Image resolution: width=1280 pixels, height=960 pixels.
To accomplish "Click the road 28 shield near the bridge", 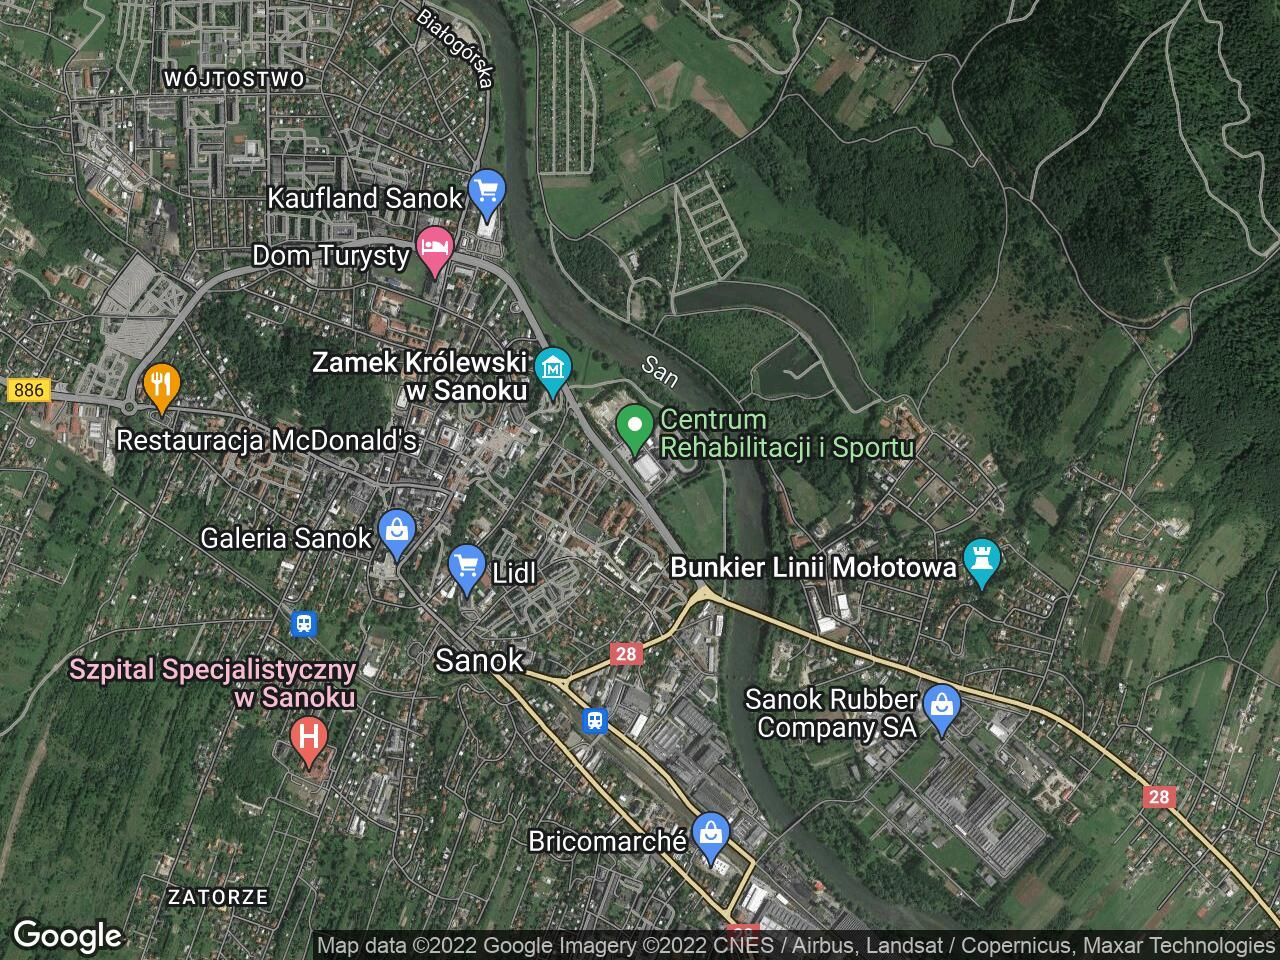I will coord(626,654).
